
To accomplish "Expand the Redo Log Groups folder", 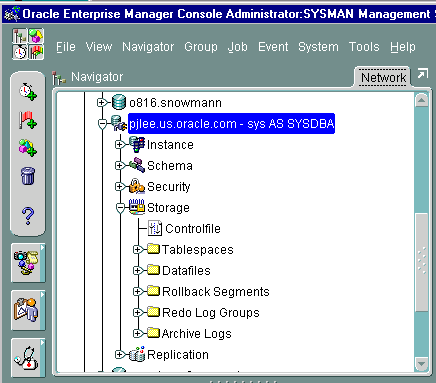I will tap(137, 313).
